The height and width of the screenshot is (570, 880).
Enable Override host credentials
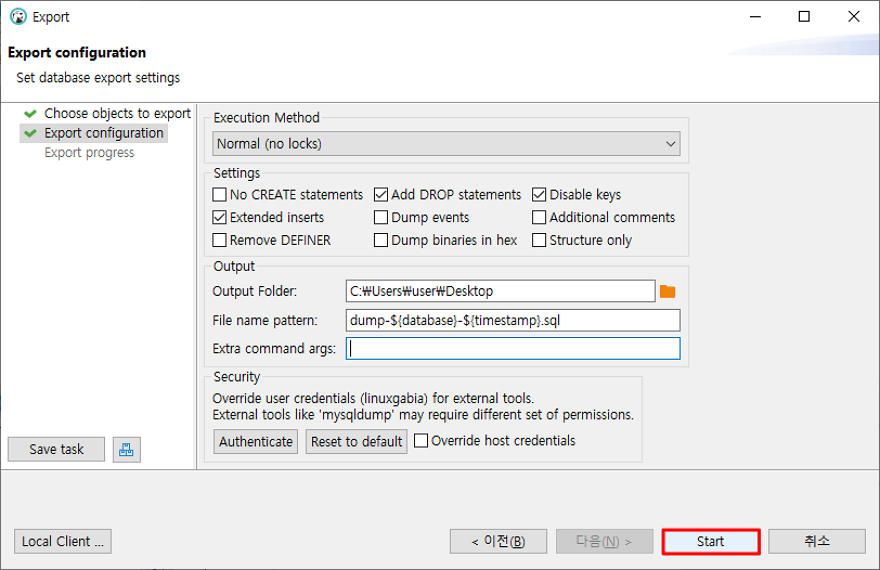421,440
